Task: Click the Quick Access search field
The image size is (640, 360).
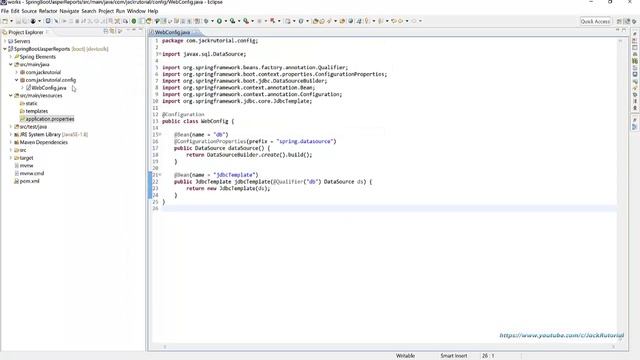Action: (596, 21)
